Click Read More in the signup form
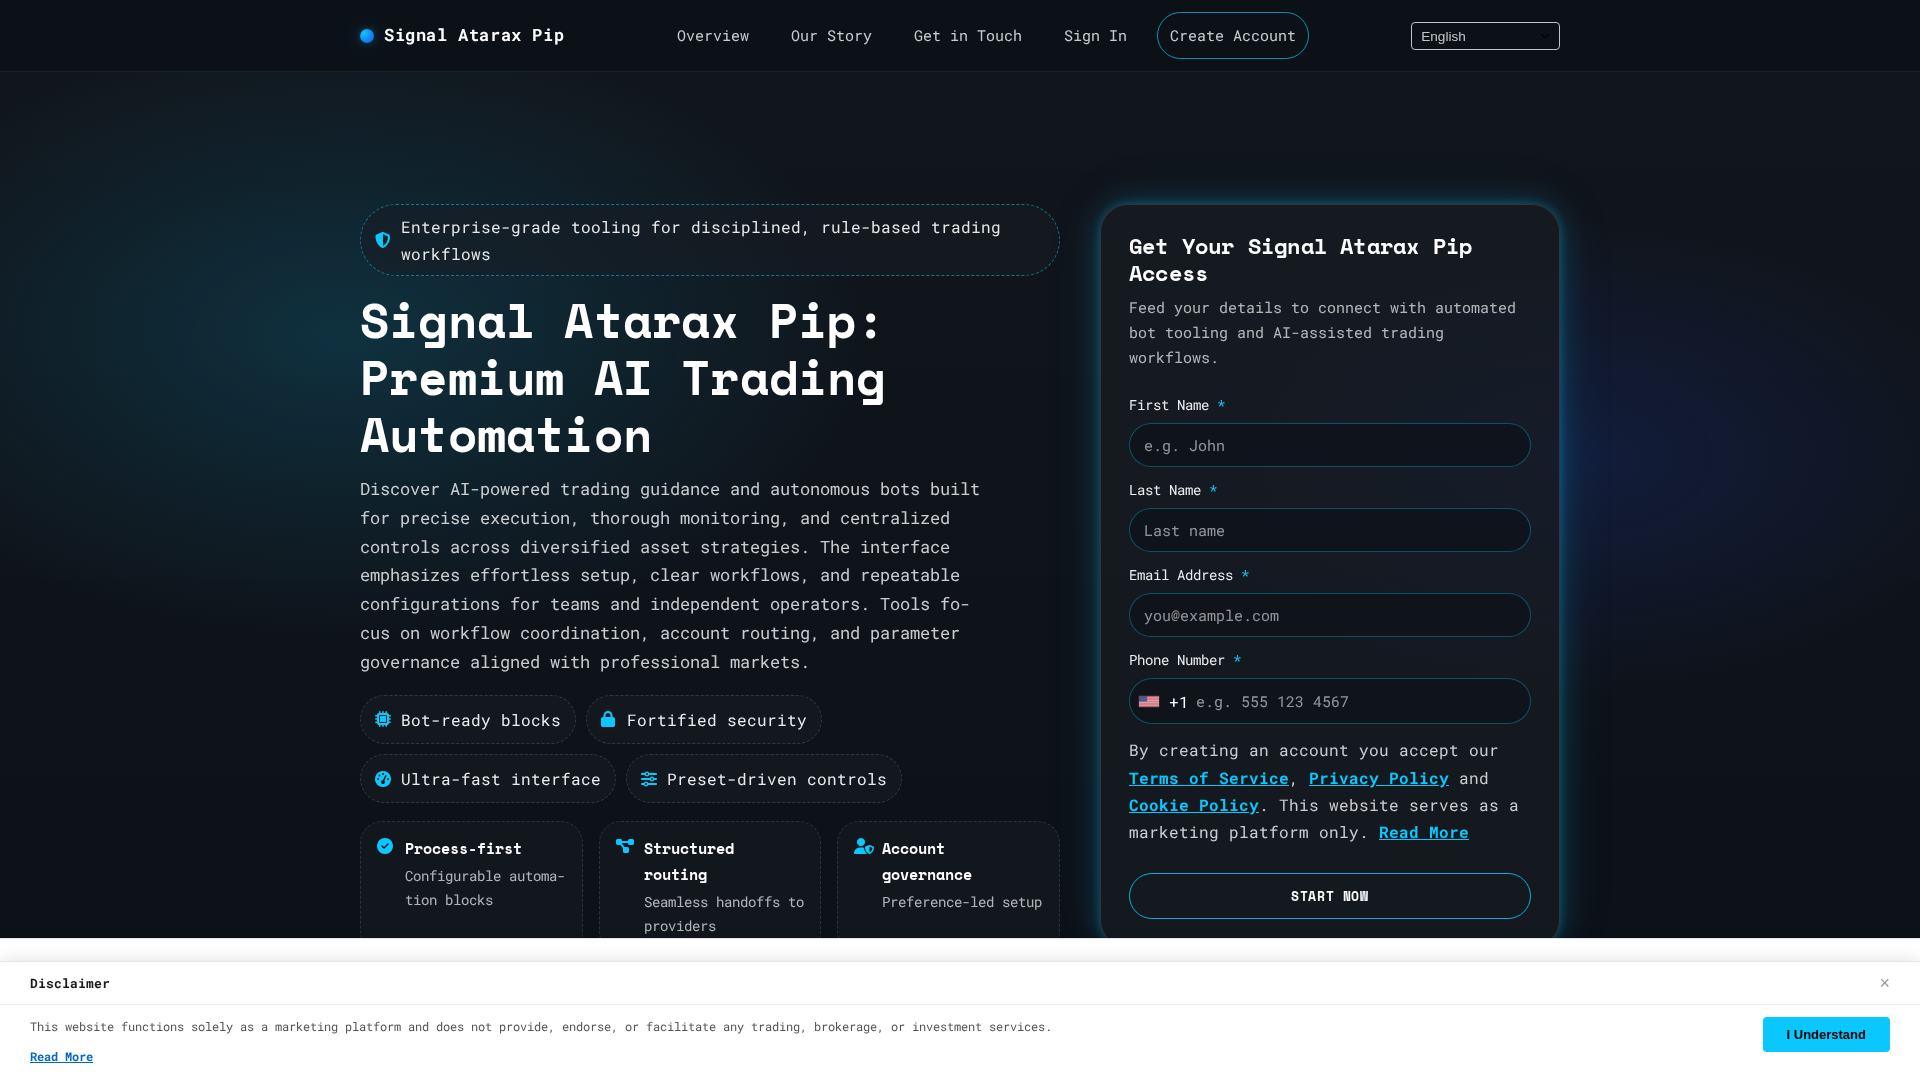Screen dimensions: 1920x1080 [1423, 832]
